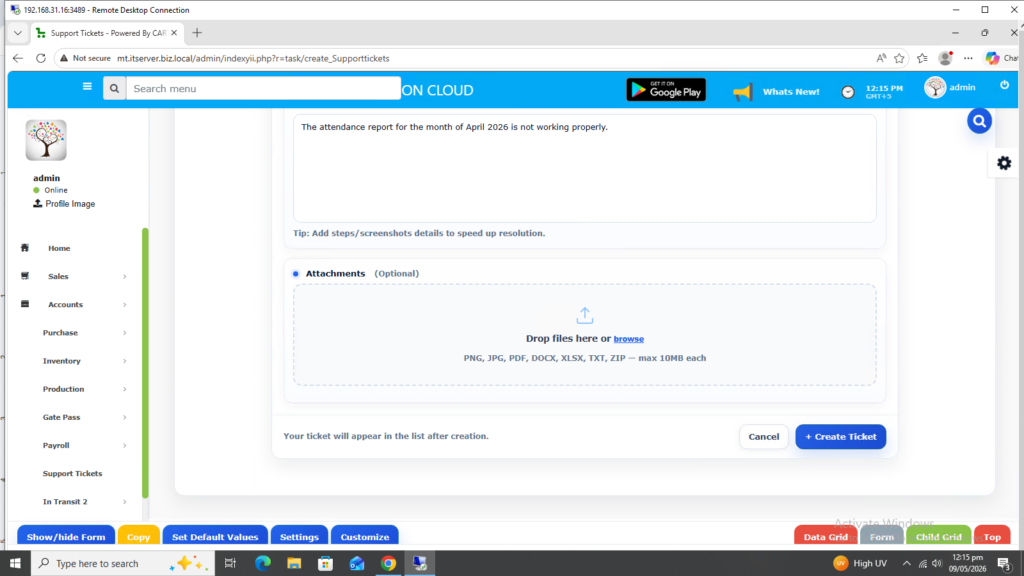This screenshot has height=576, width=1024.
Task: Click the Create Ticket button
Action: click(x=840, y=437)
